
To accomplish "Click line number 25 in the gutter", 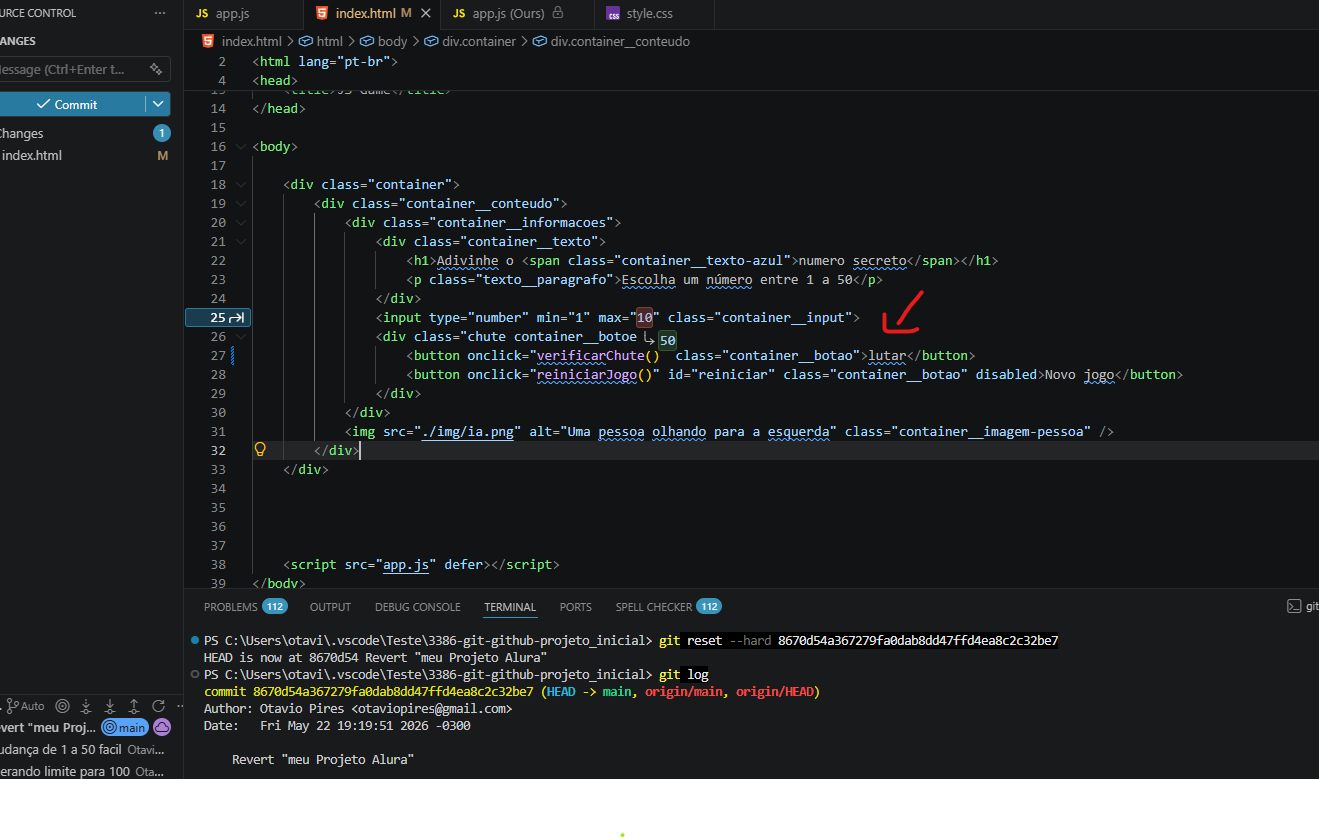I will click(217, 317).
